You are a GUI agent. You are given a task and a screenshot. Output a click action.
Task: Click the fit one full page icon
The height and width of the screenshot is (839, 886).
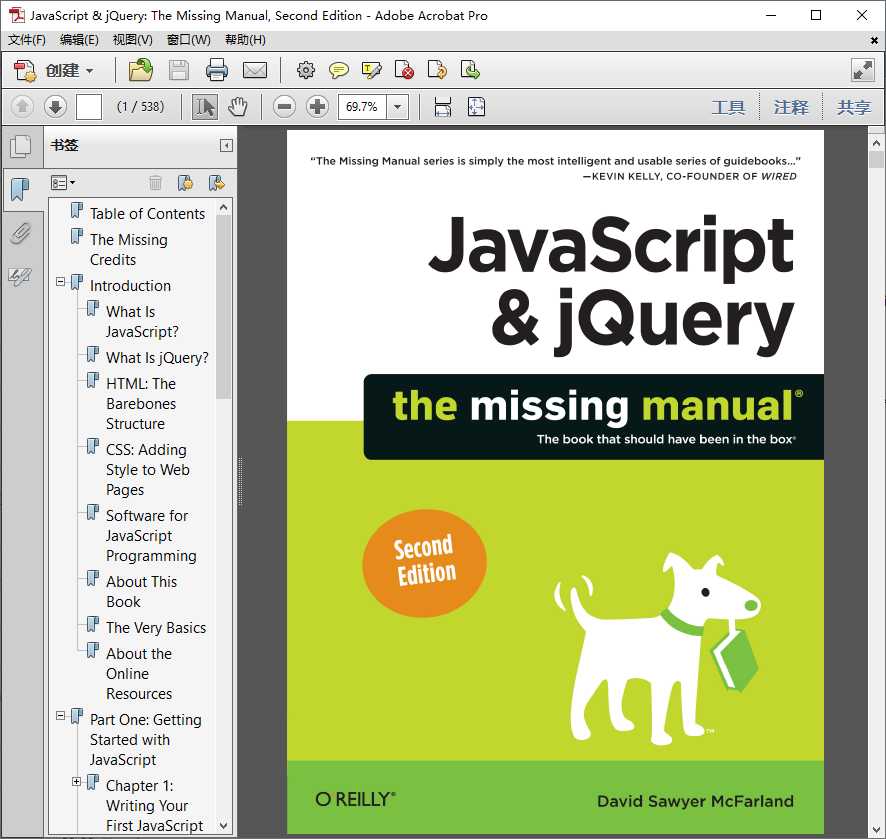(476, 107)
